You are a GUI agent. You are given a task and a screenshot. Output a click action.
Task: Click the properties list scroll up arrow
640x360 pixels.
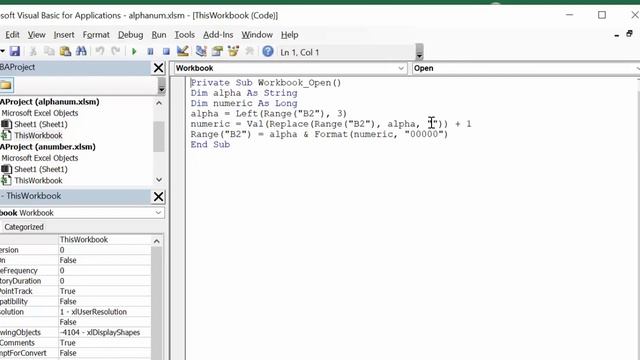click(157, 241)
